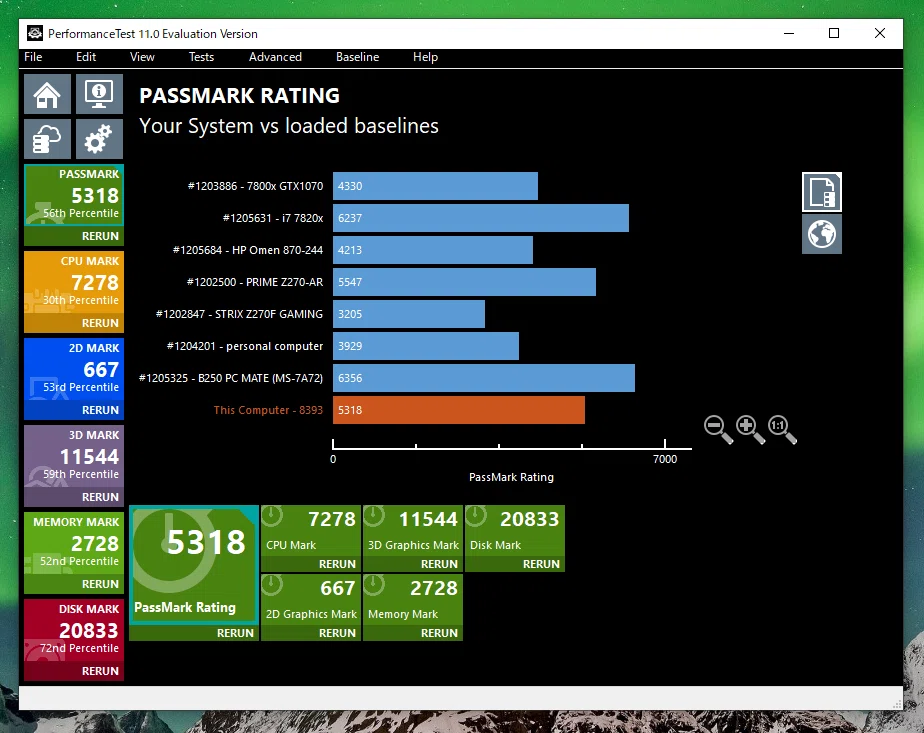Click the 'PassMark Rating' axis title
The width and height of the screenshot is (924, 733).
click(x=511, y=477)
